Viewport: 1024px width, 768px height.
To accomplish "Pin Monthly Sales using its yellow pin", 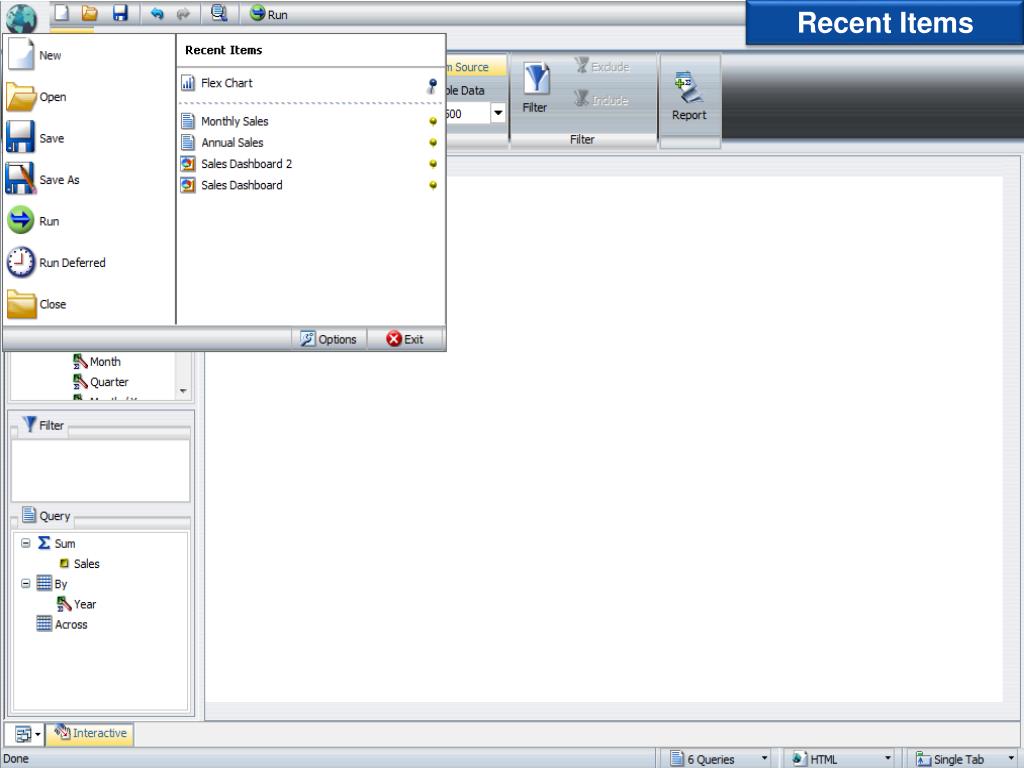I will [x=432, y=121].
